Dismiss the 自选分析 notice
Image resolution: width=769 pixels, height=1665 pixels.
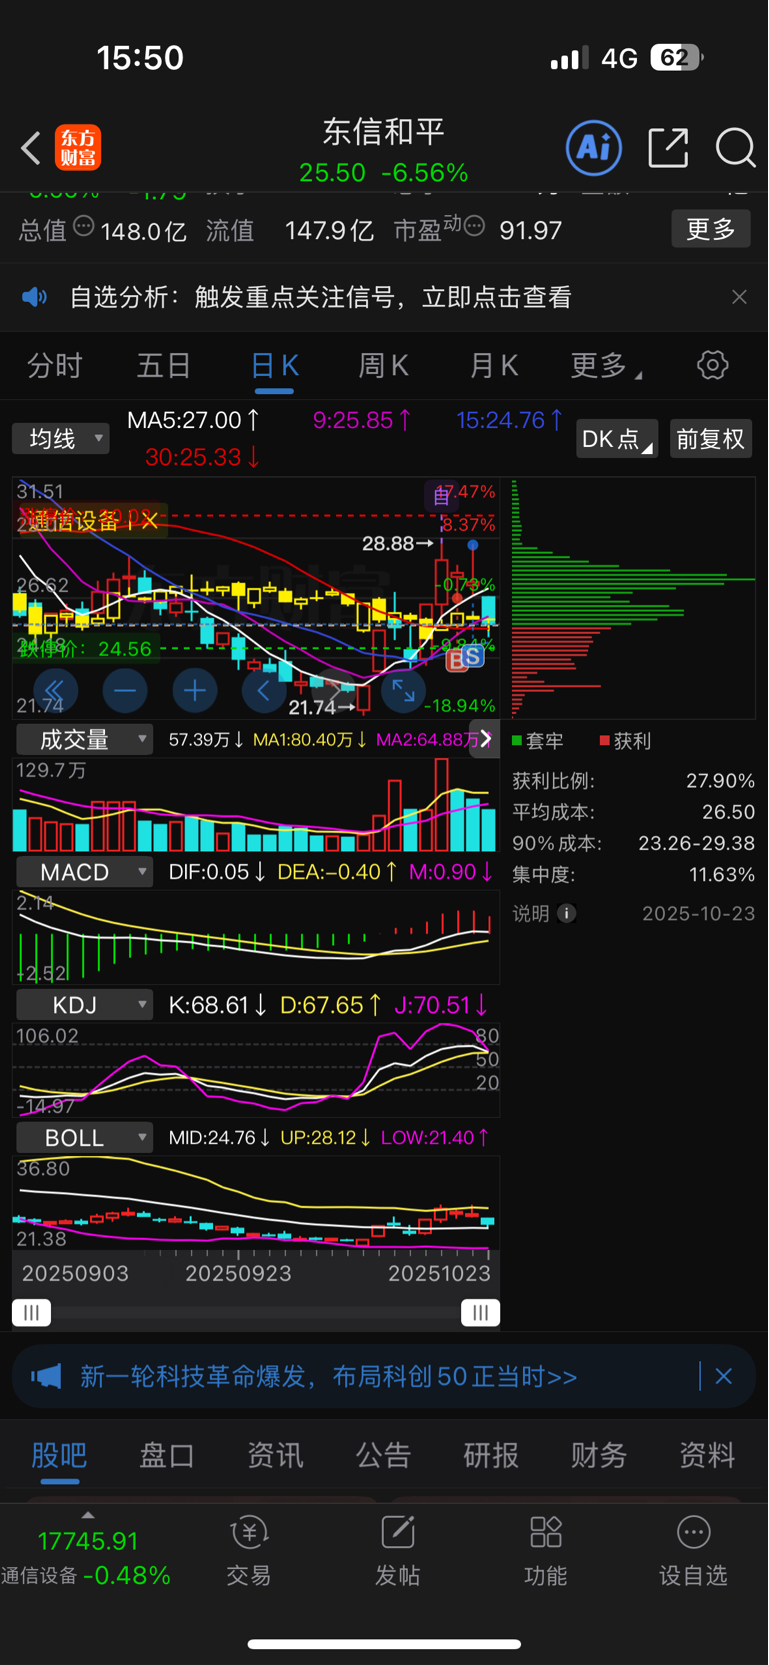point(739,297)
